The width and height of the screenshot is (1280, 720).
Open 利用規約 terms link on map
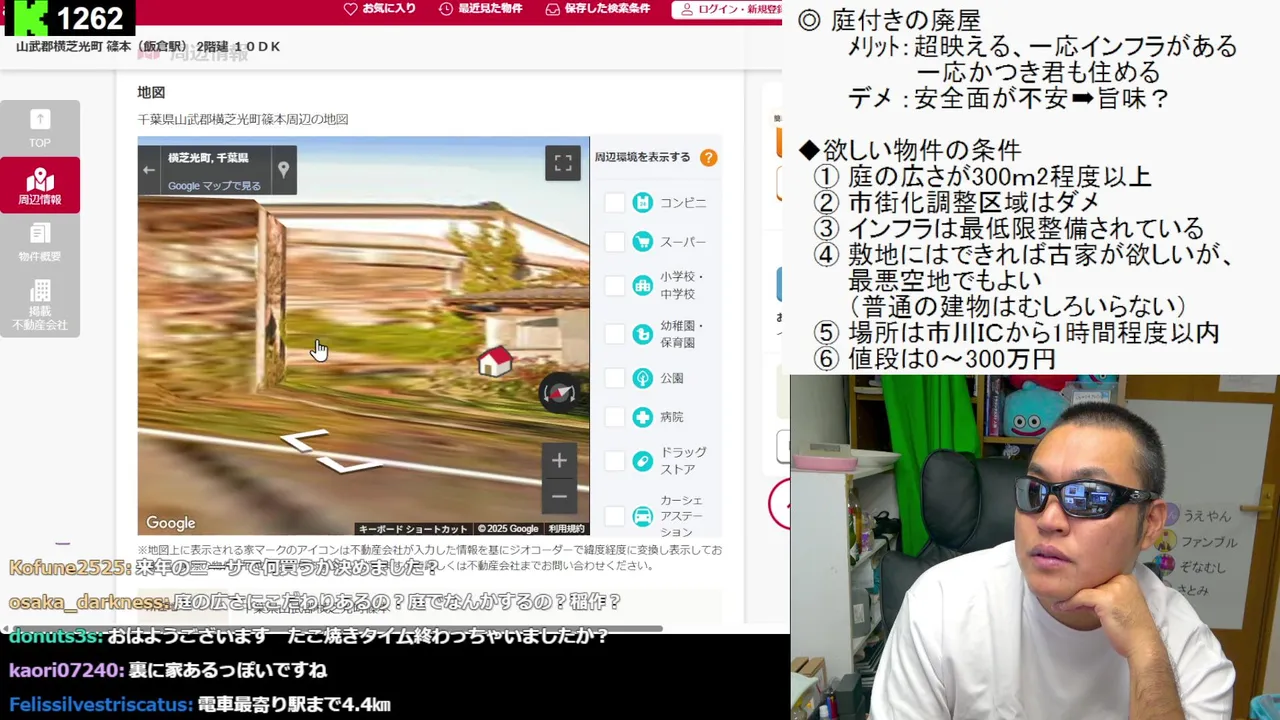click(566, 529)
